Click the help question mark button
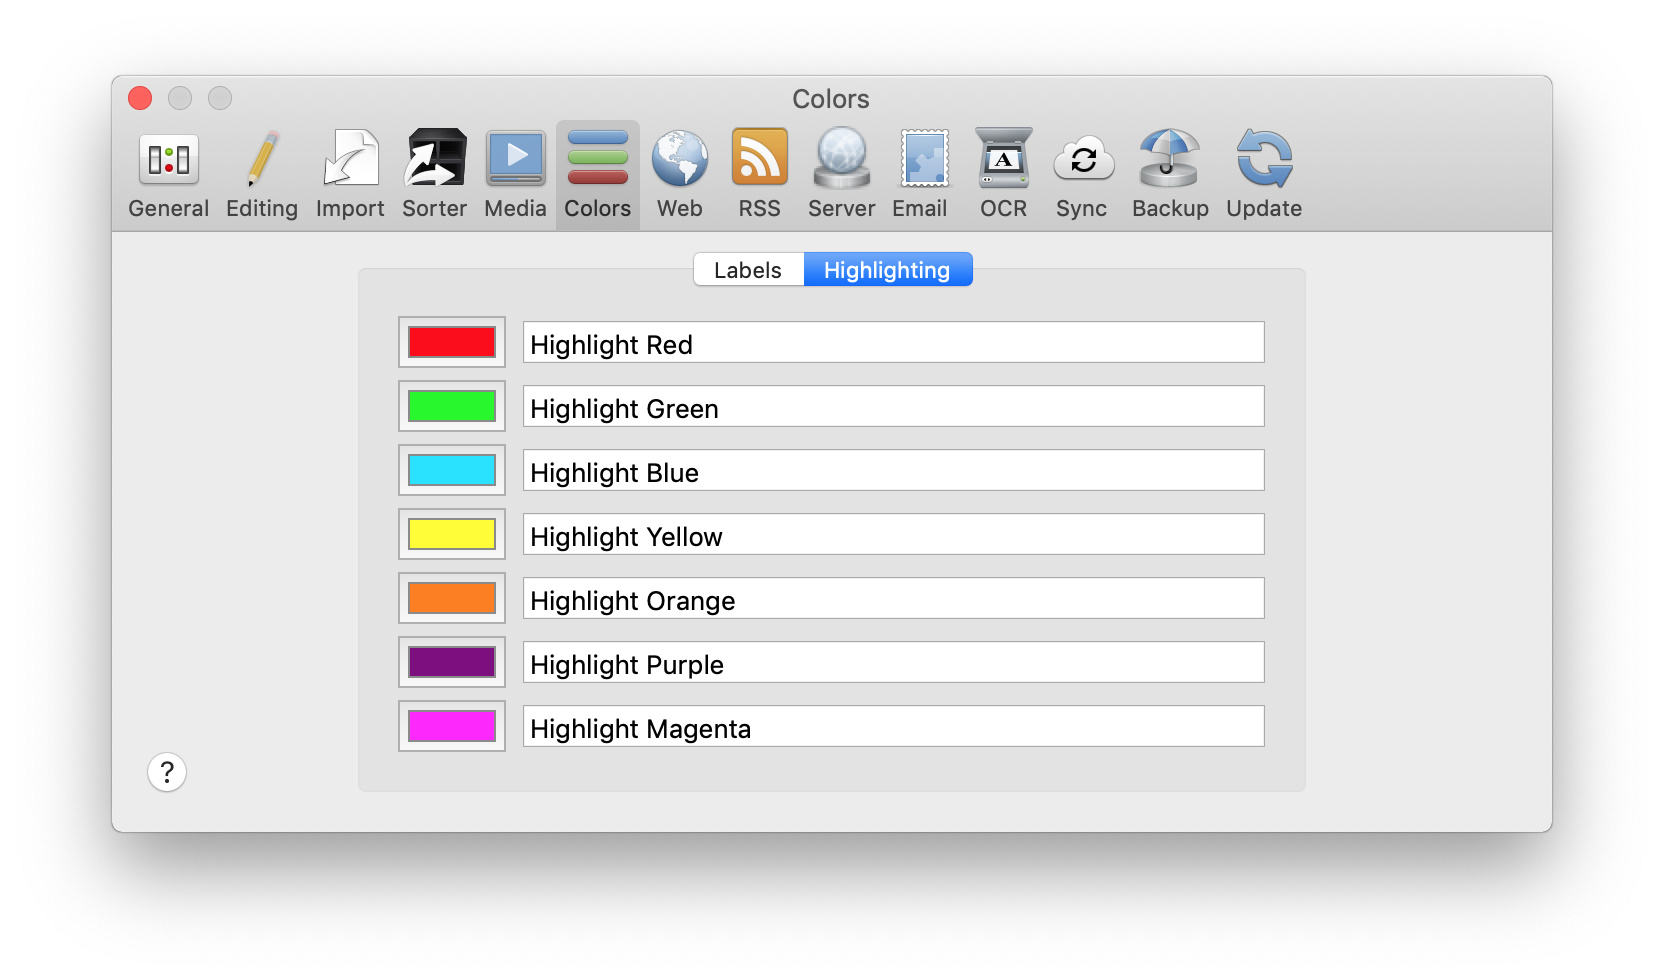 [167, 772]
